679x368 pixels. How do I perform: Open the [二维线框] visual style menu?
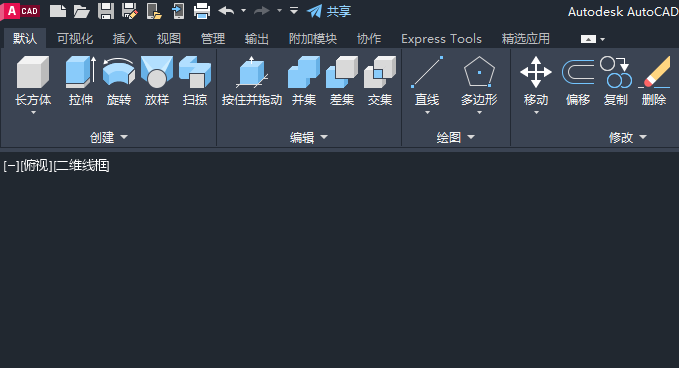click(x=81, y=165)
